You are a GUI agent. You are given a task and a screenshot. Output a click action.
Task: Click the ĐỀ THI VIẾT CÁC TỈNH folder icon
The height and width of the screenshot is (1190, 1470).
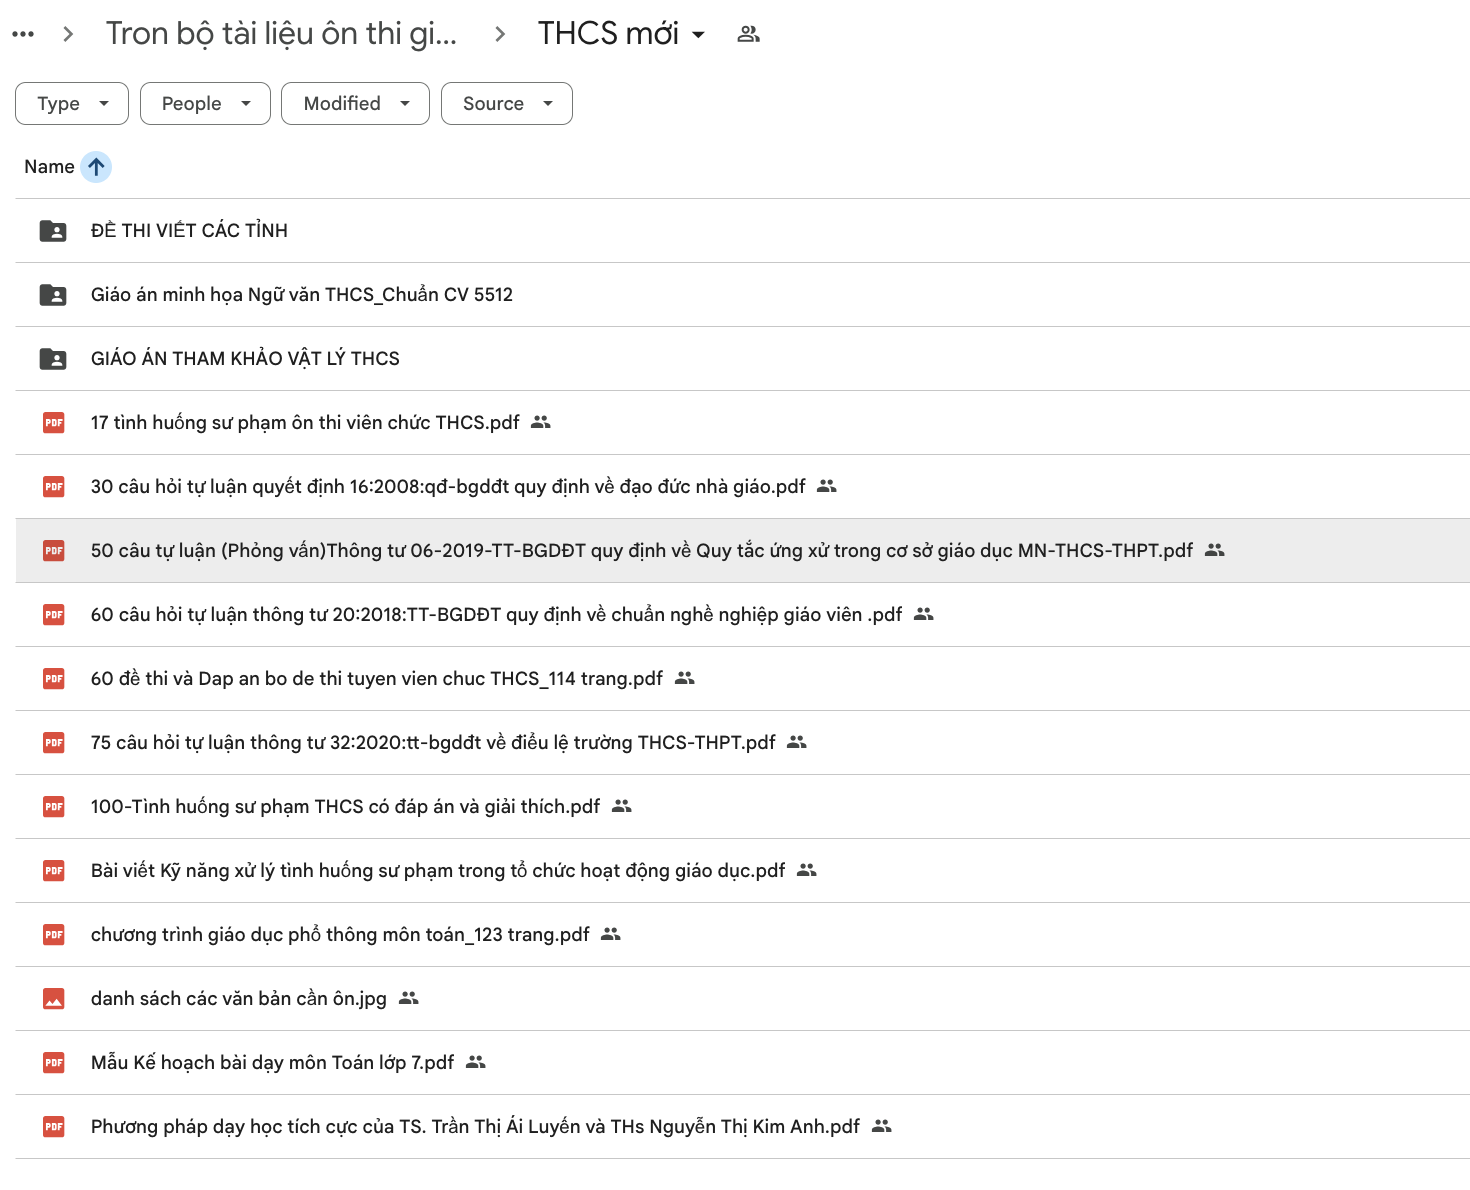[x=53, y=231]
